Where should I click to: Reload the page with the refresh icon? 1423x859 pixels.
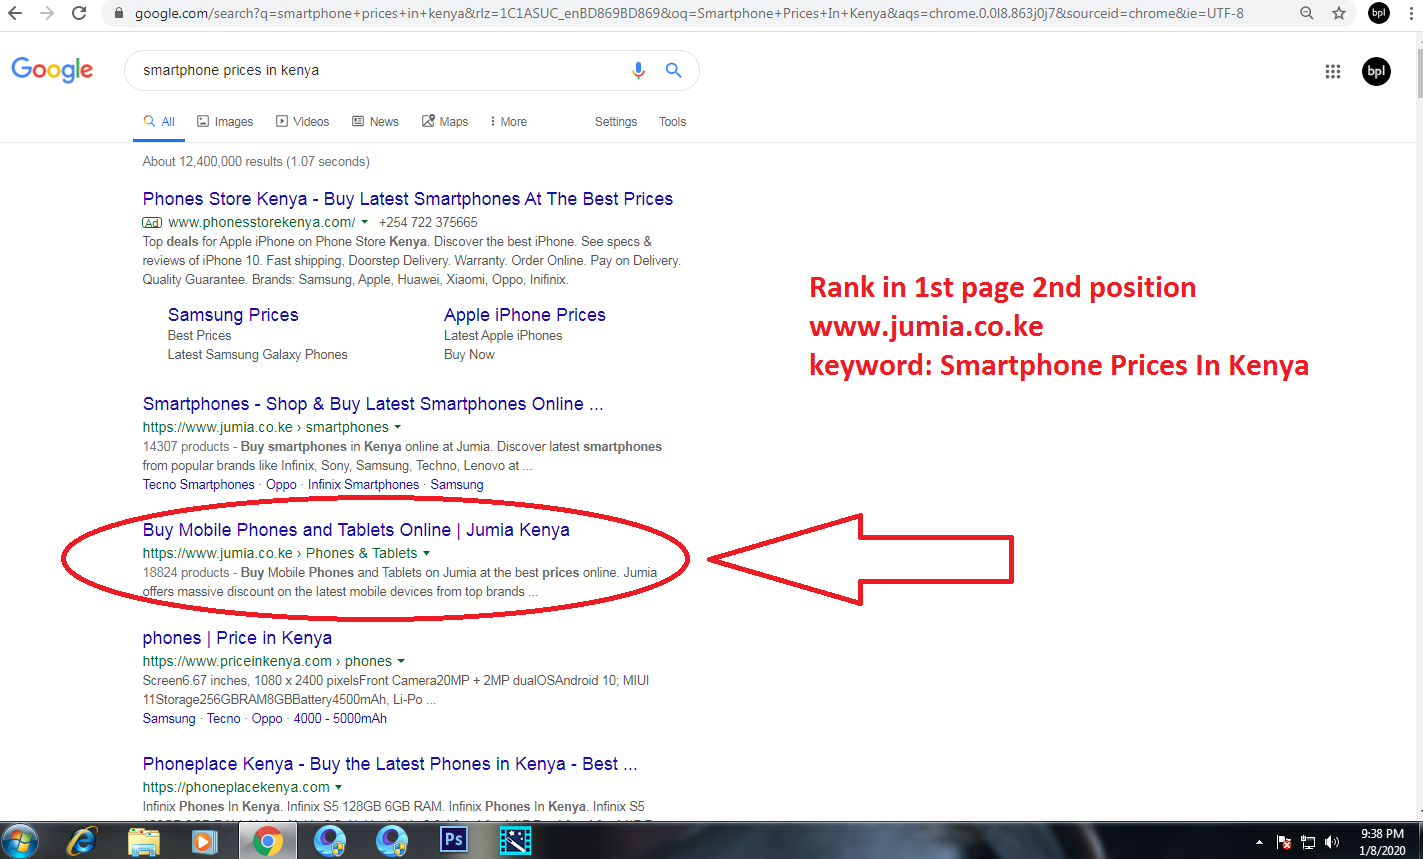(78, 14)
